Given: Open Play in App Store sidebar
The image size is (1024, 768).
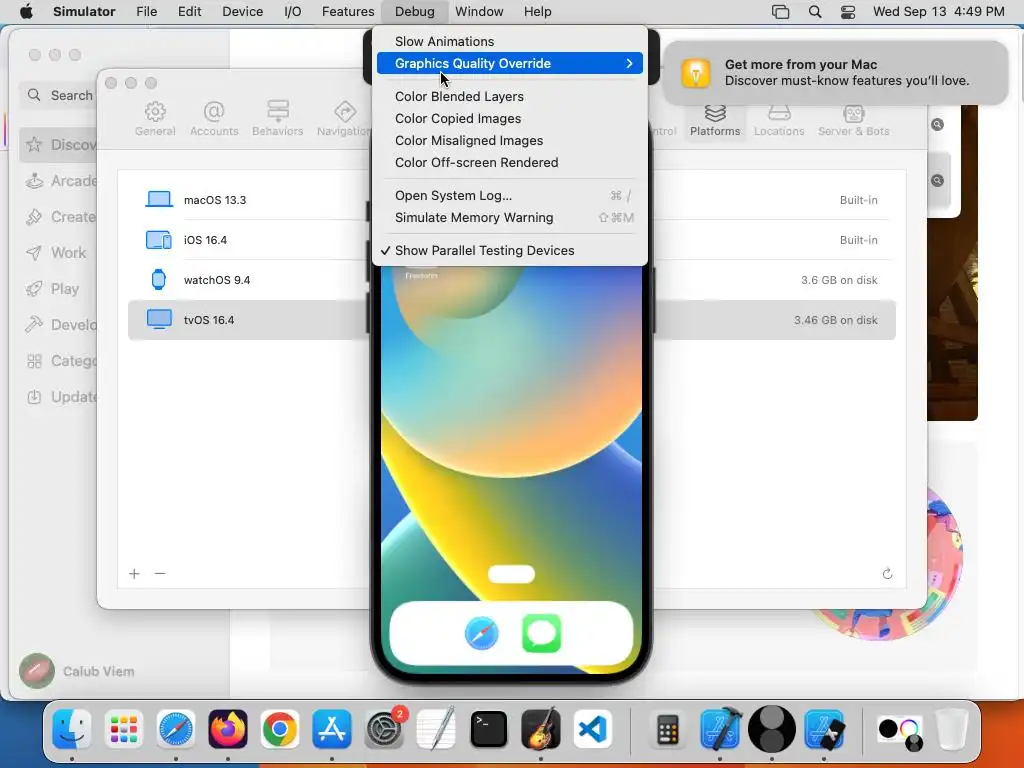Looking at the screenshot, I should (52, 289).
